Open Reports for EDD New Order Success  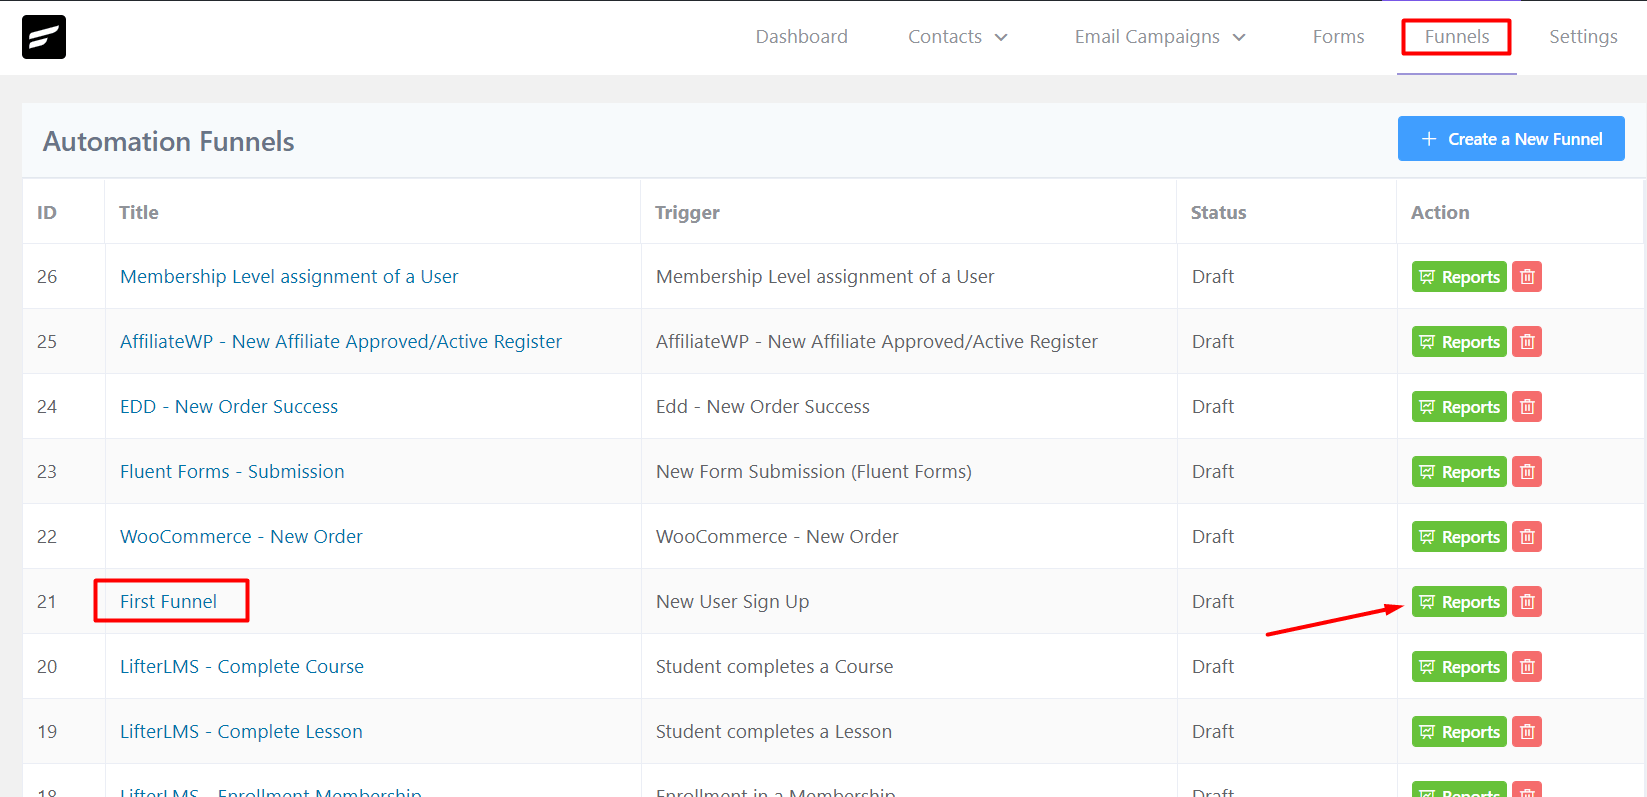point(1459,407)
